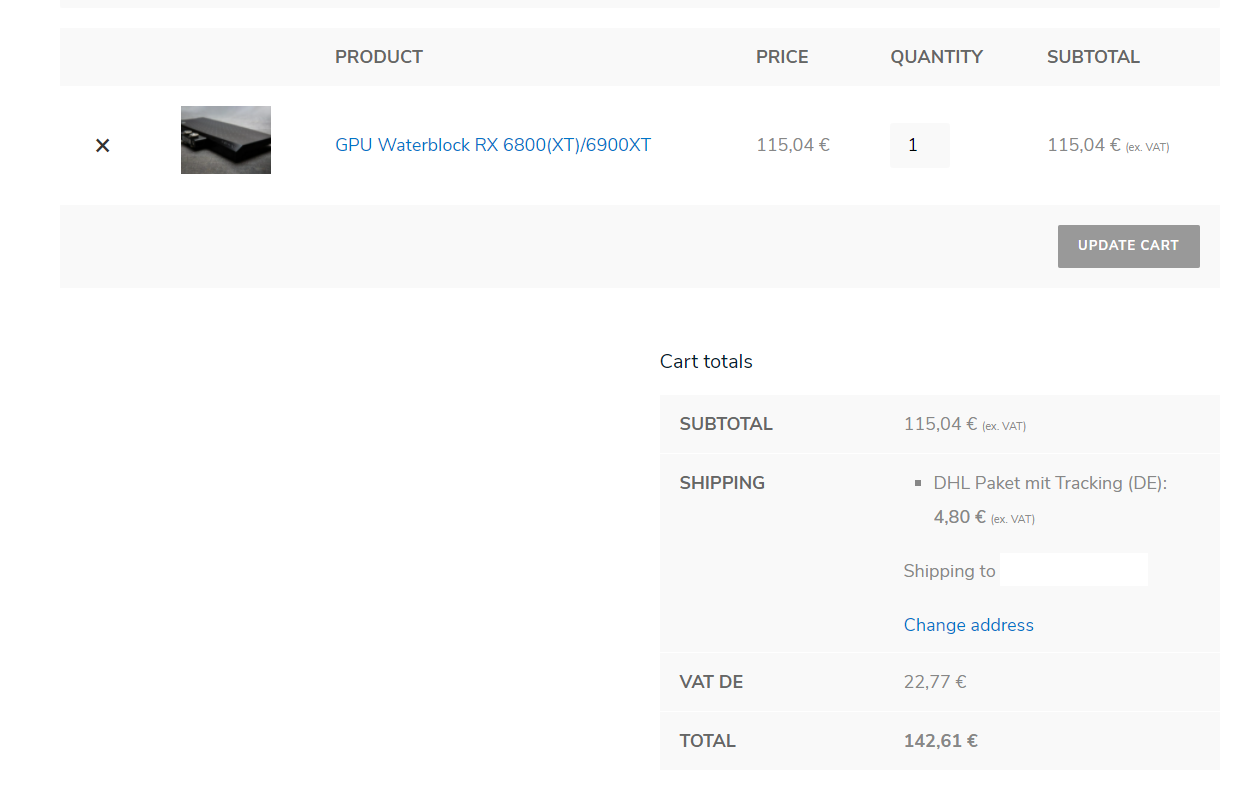The image size is (1255, 793).
Task: Click the item subtotal in the product row
Action: click(x=1083, y=145)
